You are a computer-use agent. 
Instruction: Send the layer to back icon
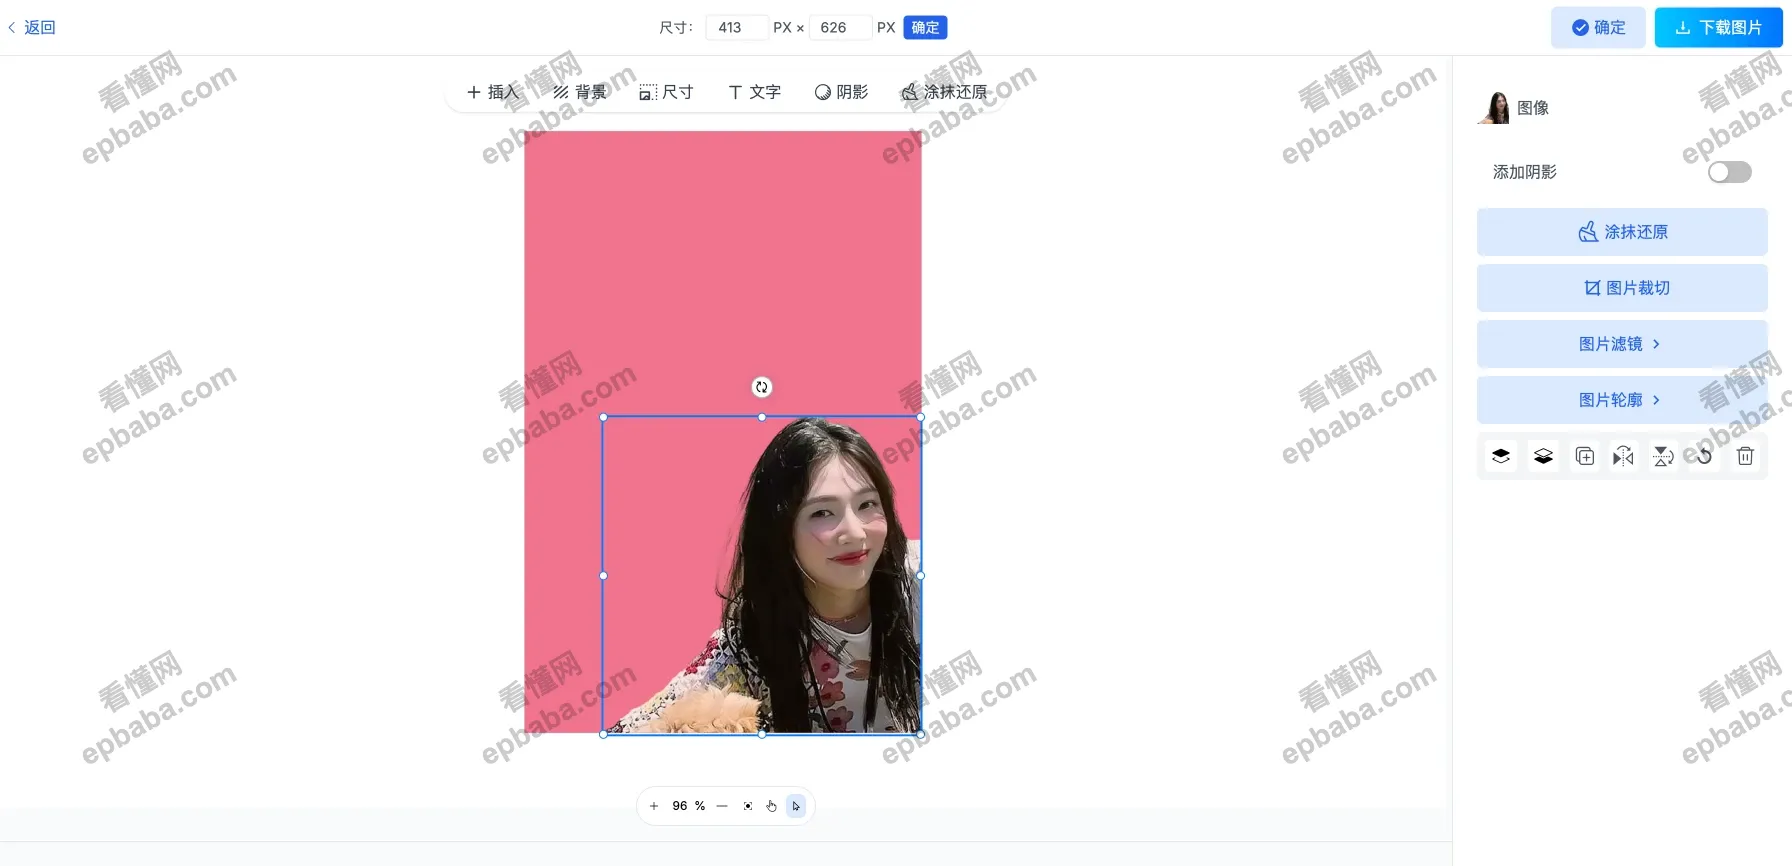pos(1543,456)
